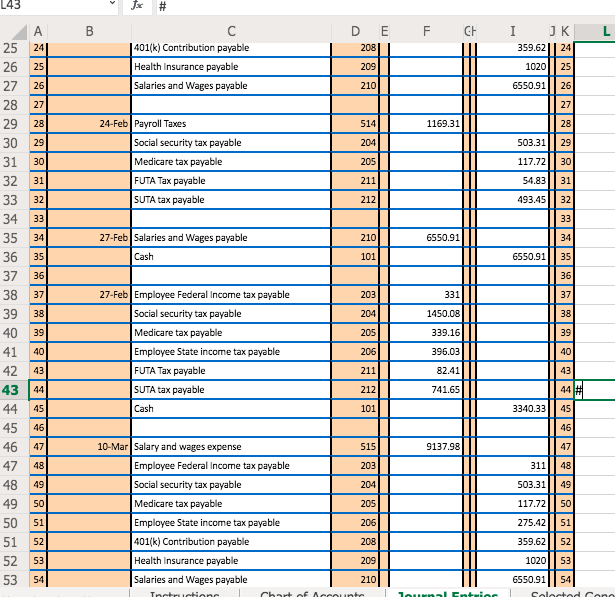The image size is (615, 597).
Task: Select column F header
Action: (x=426, y=31)
